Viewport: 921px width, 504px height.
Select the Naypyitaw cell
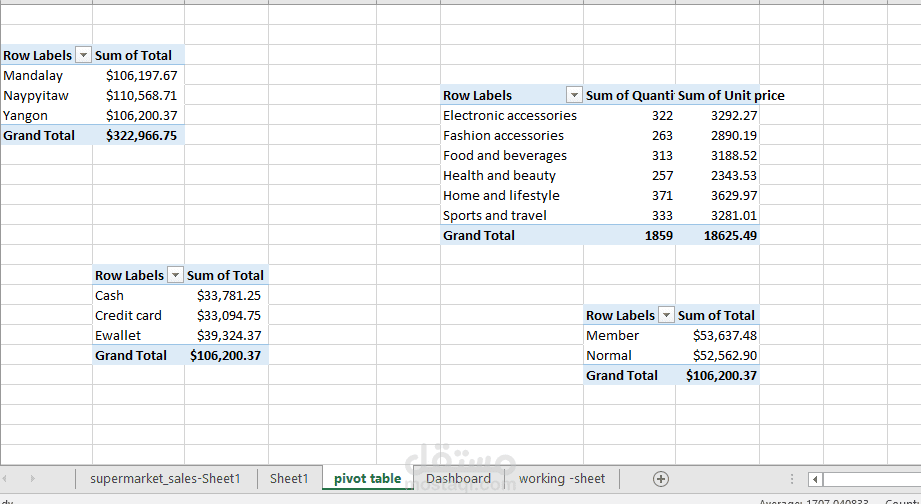point(46,95)
